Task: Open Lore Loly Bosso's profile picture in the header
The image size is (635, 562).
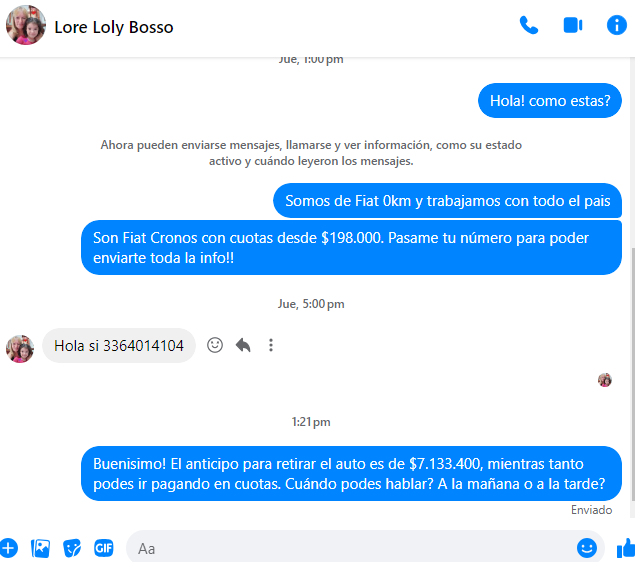Action: (26, 25)
